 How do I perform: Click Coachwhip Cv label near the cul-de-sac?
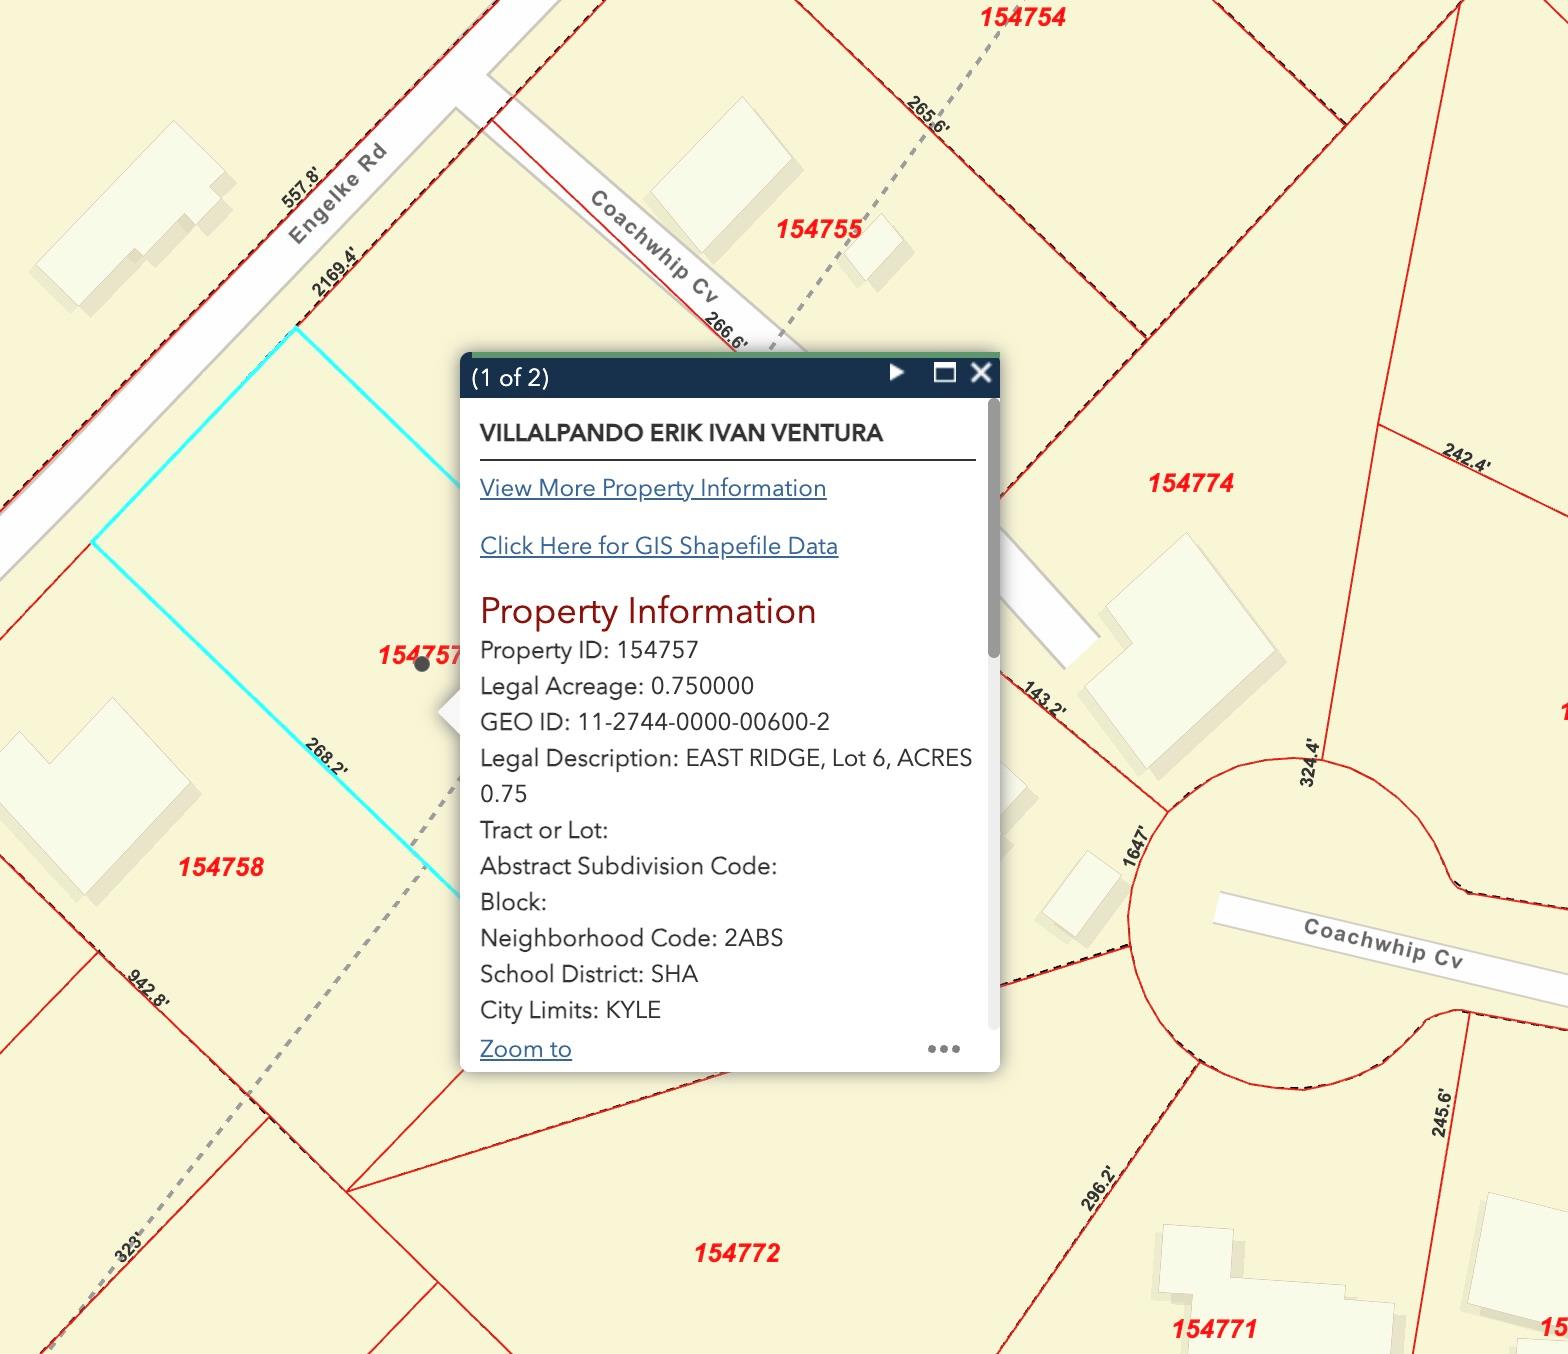[x=1383, y=944]
